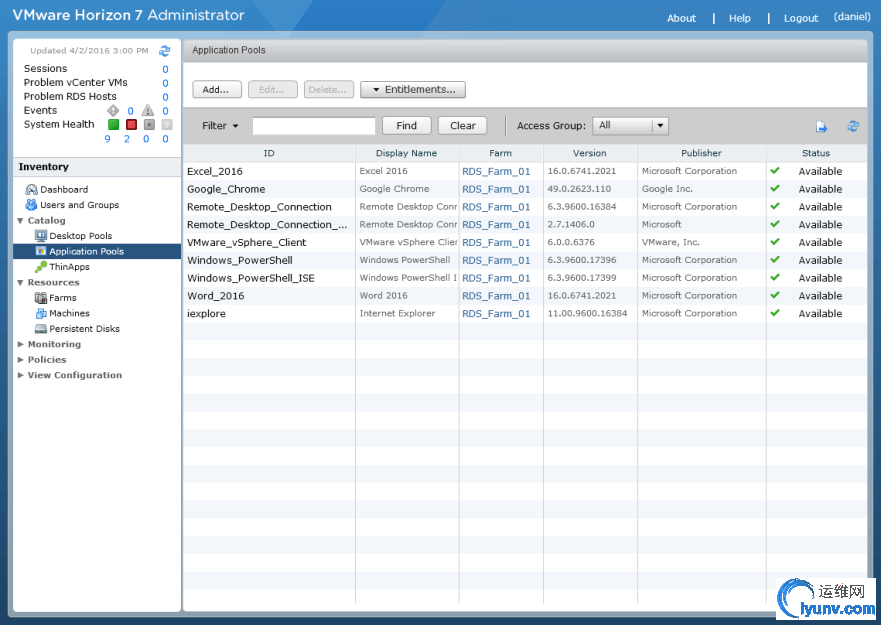Click the Windows_PowerShell_ISE status checkmark
The height and width of the screenshot is (625, 881).
(775, 277)
